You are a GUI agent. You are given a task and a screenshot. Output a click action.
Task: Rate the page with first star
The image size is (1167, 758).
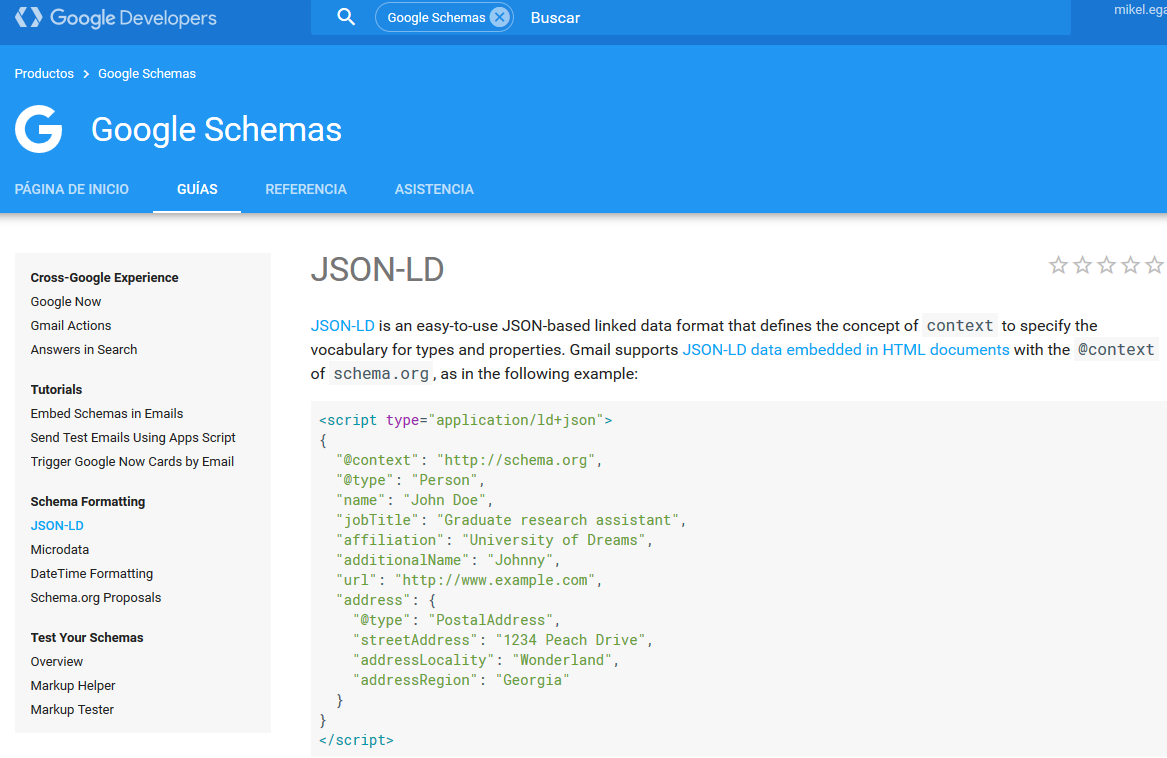click(1058, 265)
